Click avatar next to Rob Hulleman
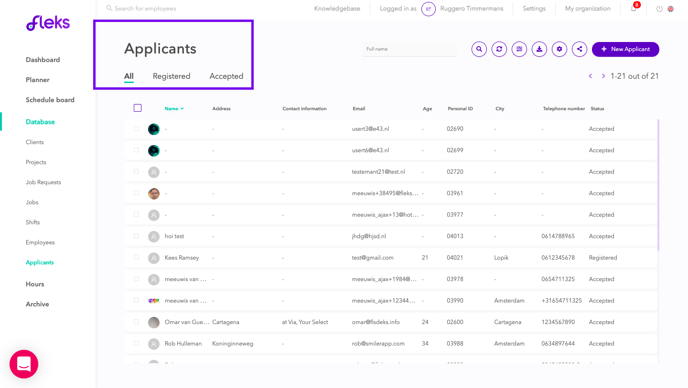The width and height of the screenshot is (688, 388). coord(154,344)
